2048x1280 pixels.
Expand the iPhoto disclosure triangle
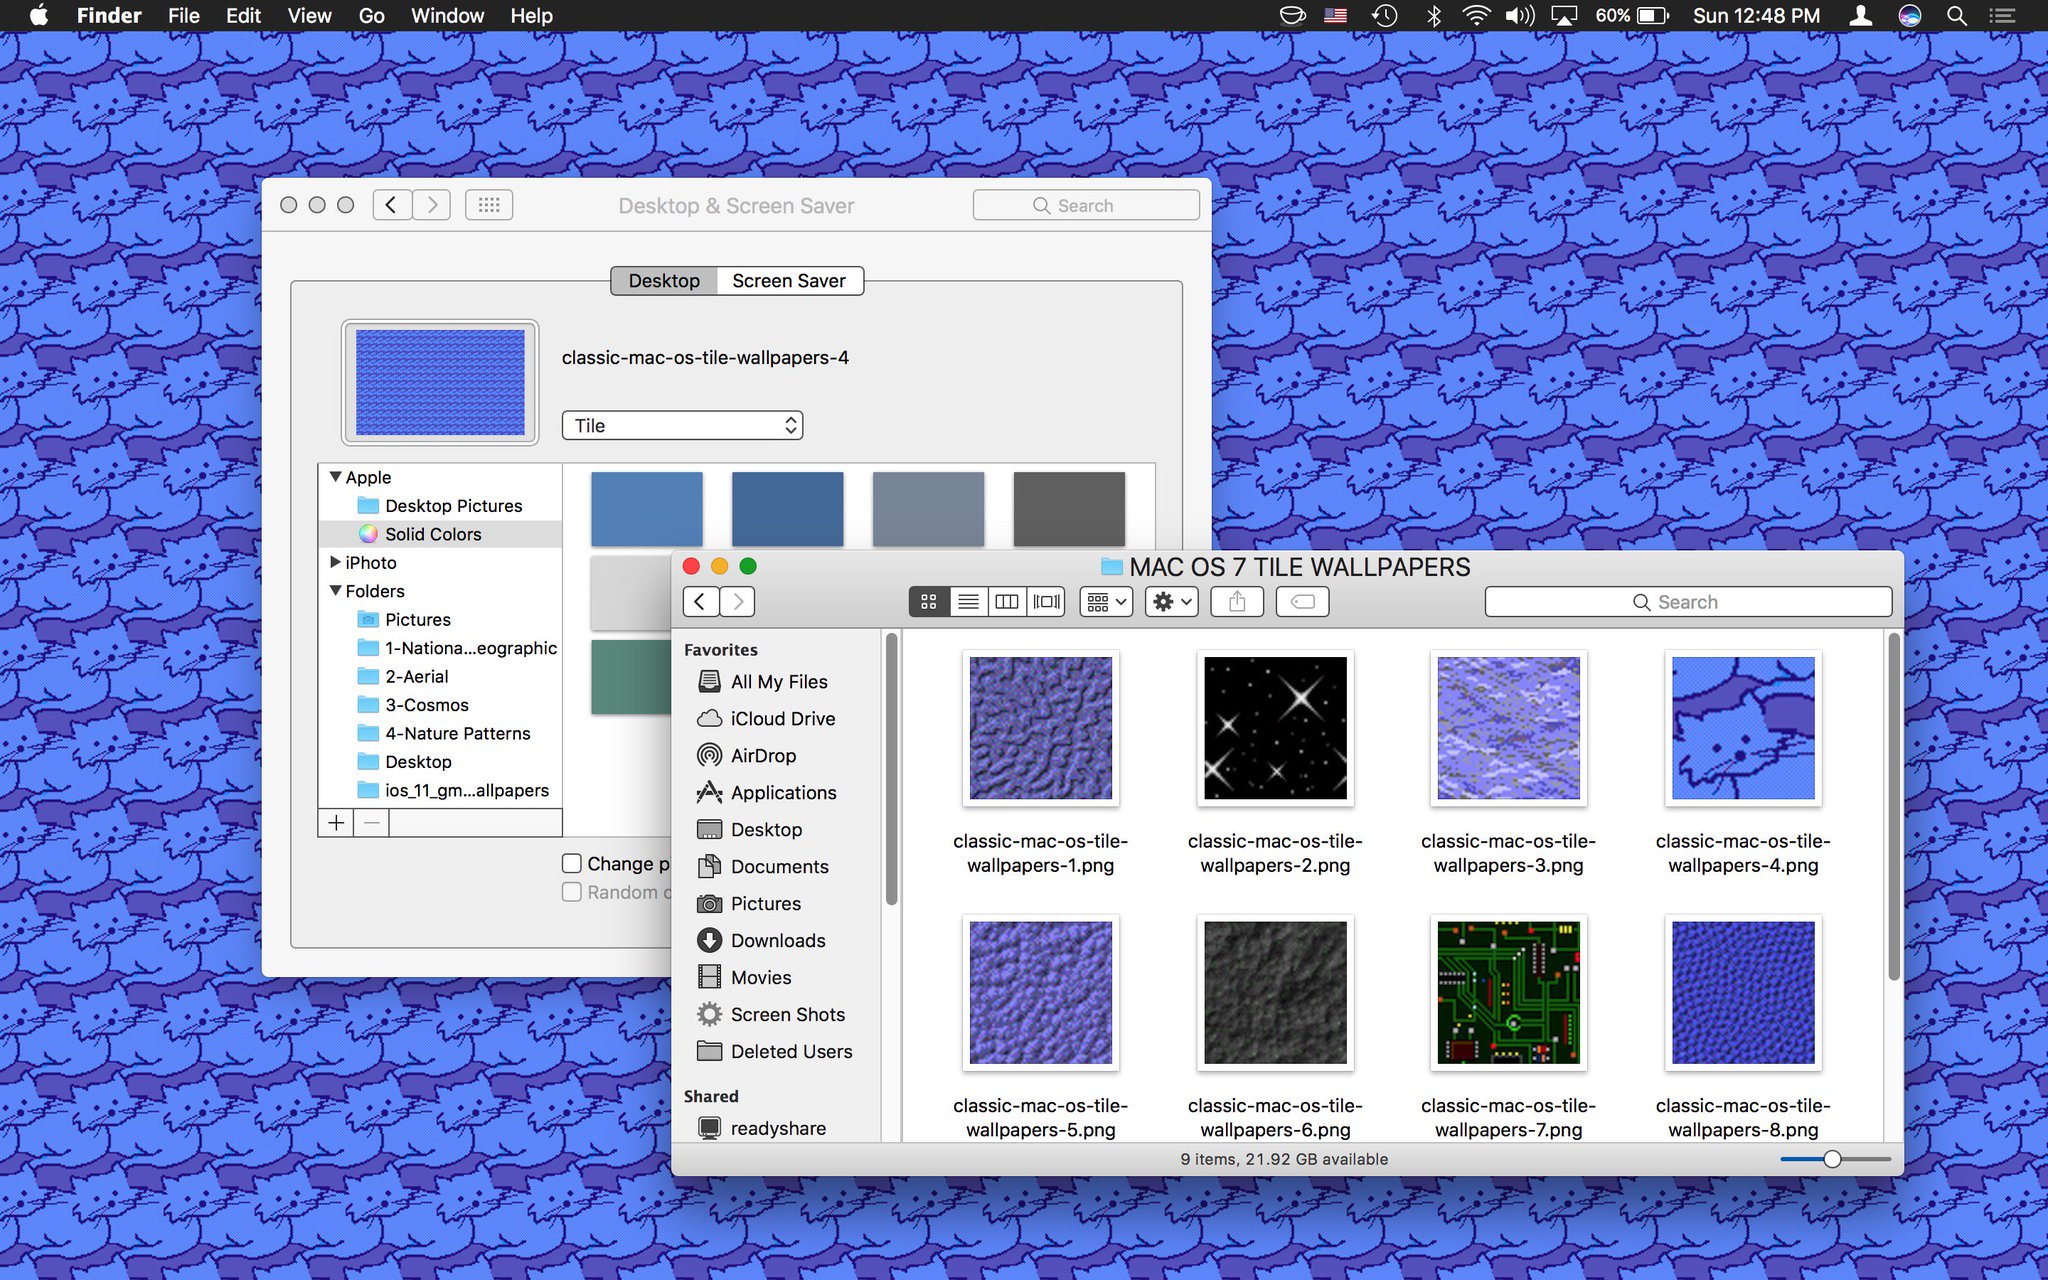[x=336, y=562]
